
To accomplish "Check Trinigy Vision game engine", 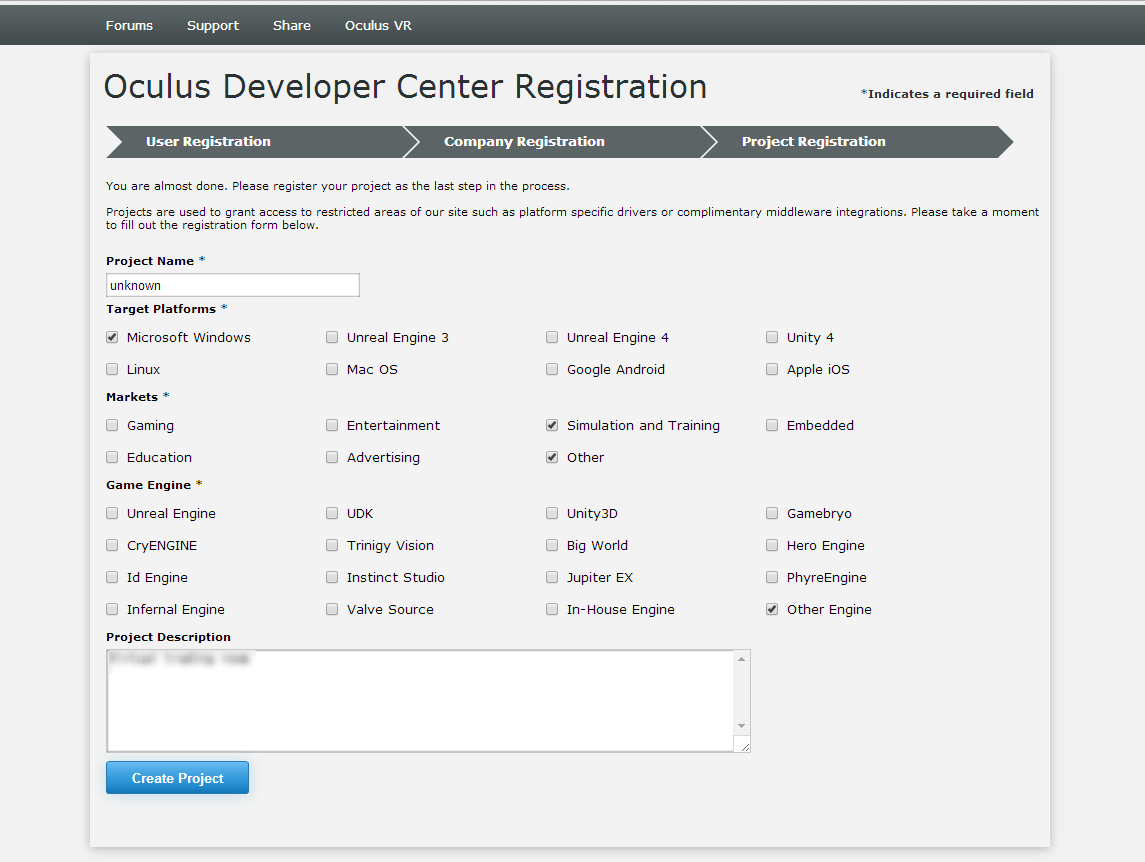I will click(x=332, y=546).
